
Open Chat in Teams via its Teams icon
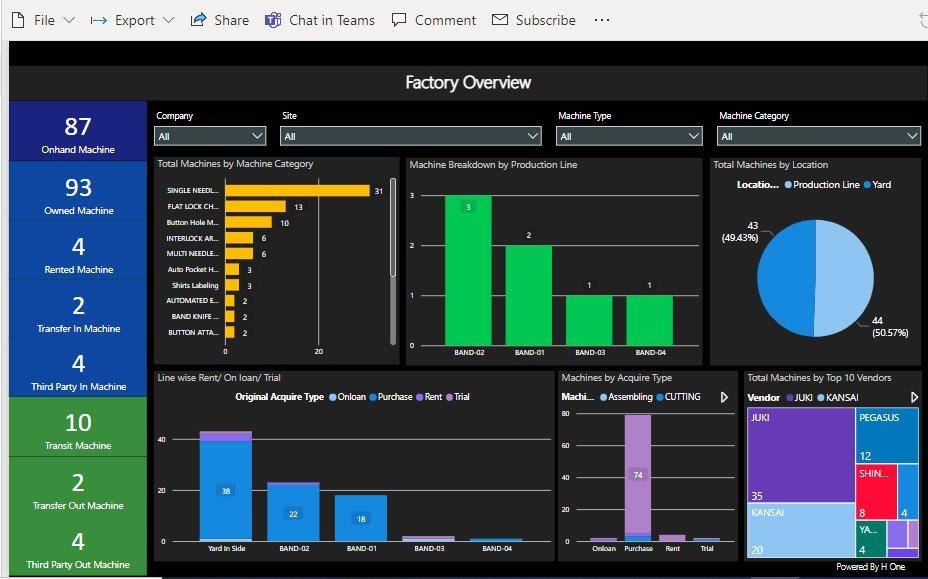click(x=272, y=19)
